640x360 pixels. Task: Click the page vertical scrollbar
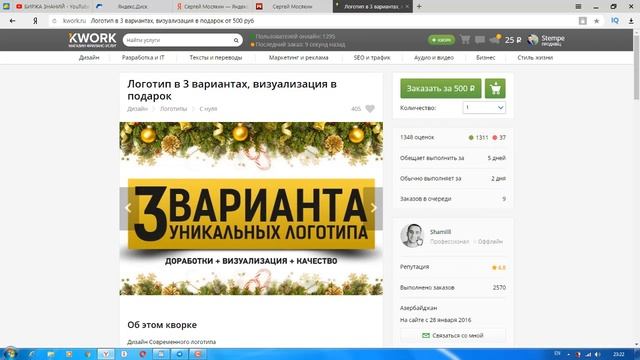pos(636,67)
